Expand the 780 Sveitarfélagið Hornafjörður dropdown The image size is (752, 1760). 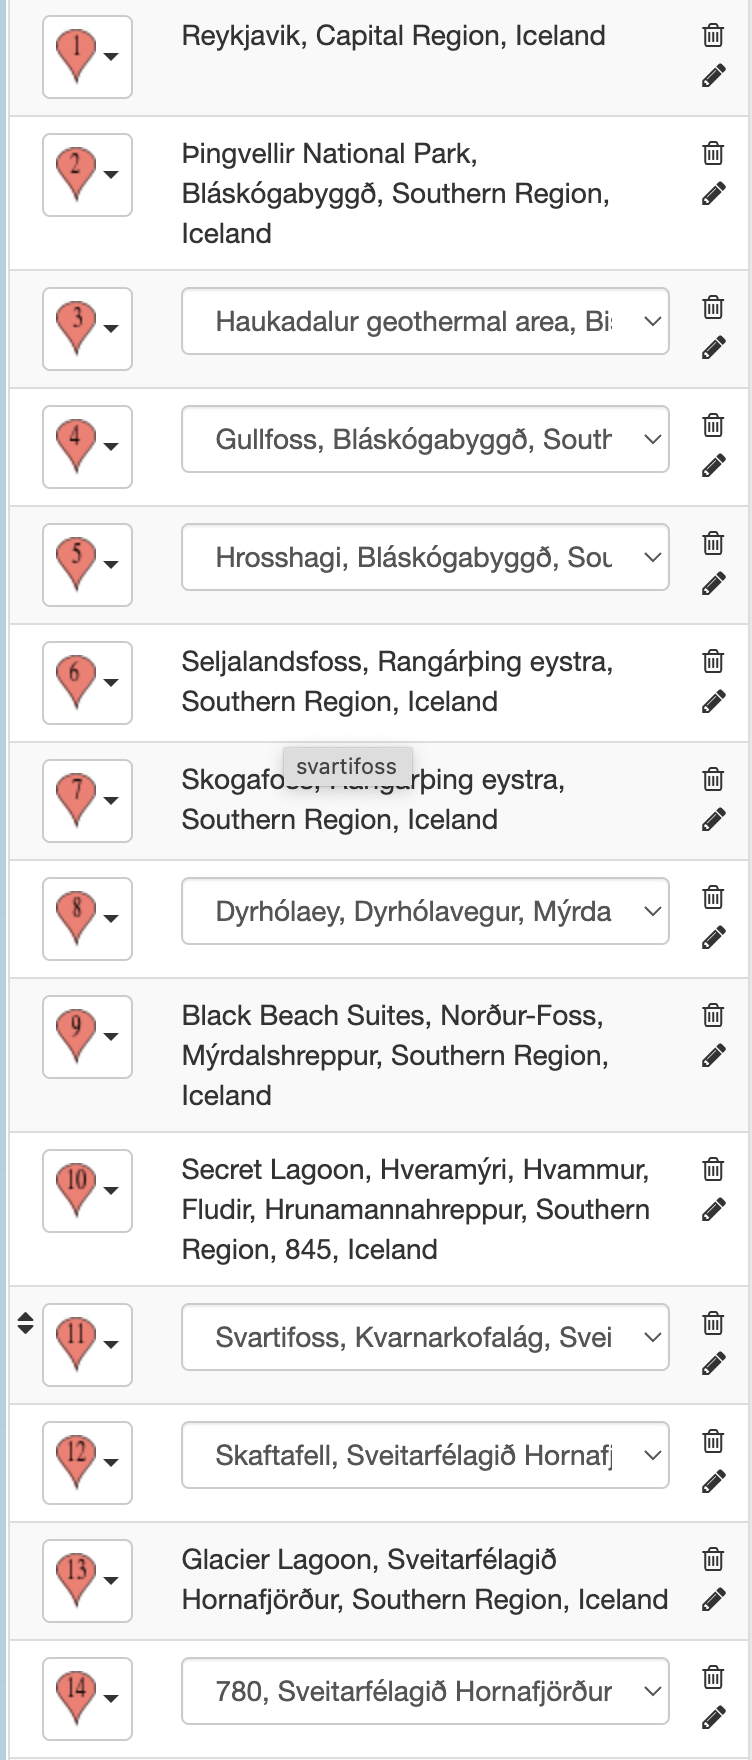coord(425,1691)
